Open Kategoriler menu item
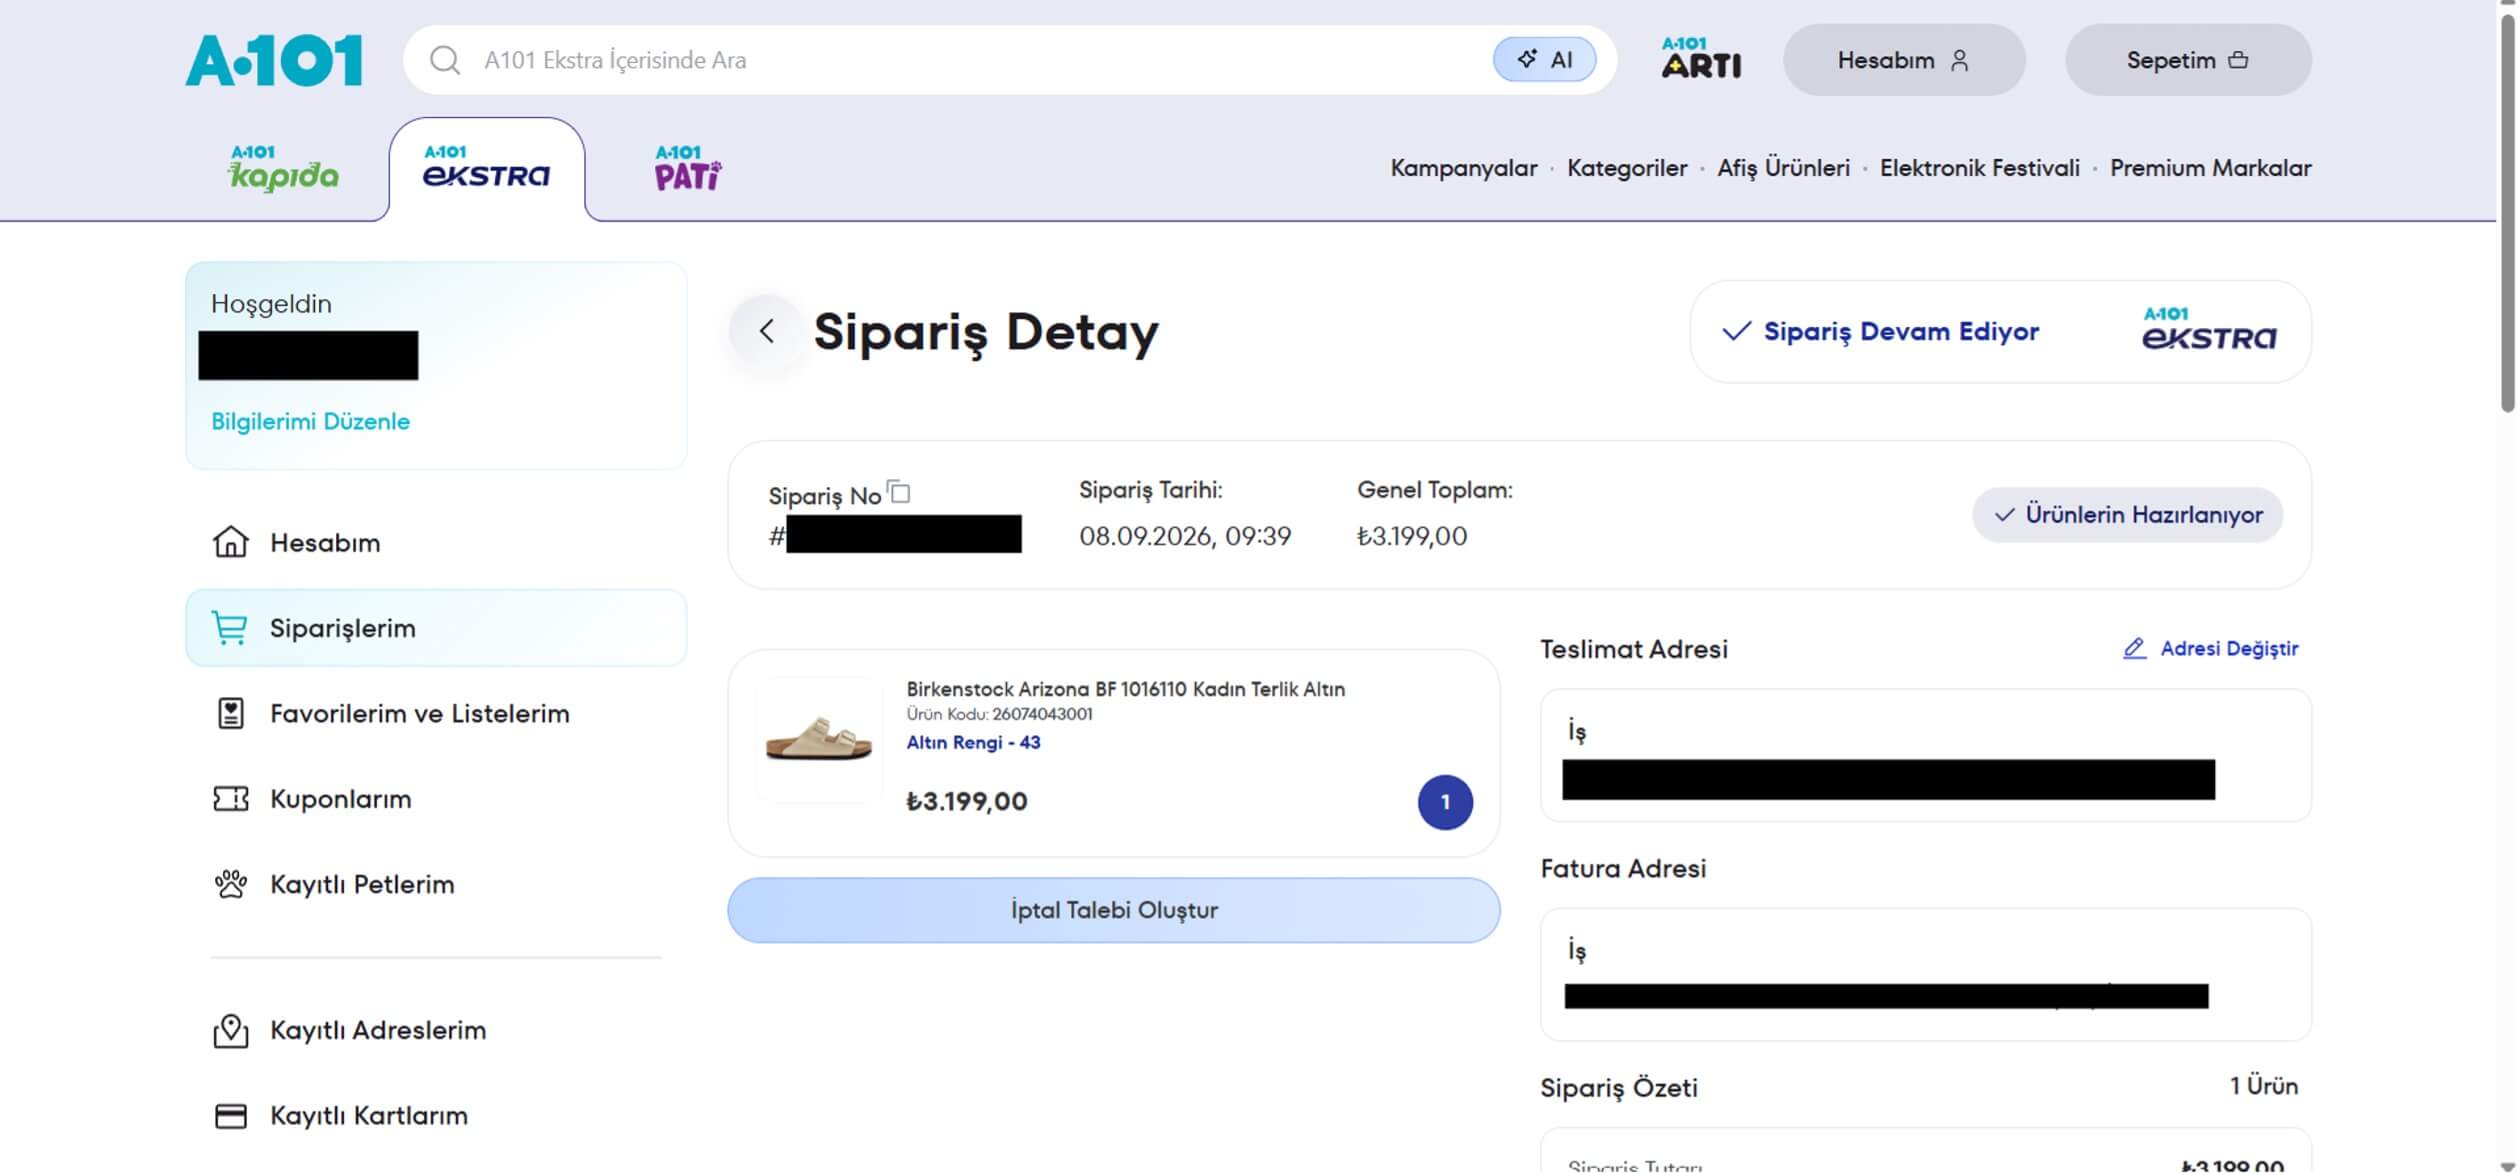 point(1626,168)
